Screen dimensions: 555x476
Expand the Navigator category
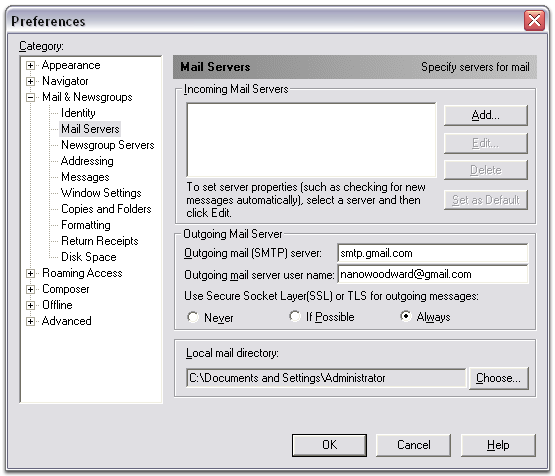[x=30, y=81]
